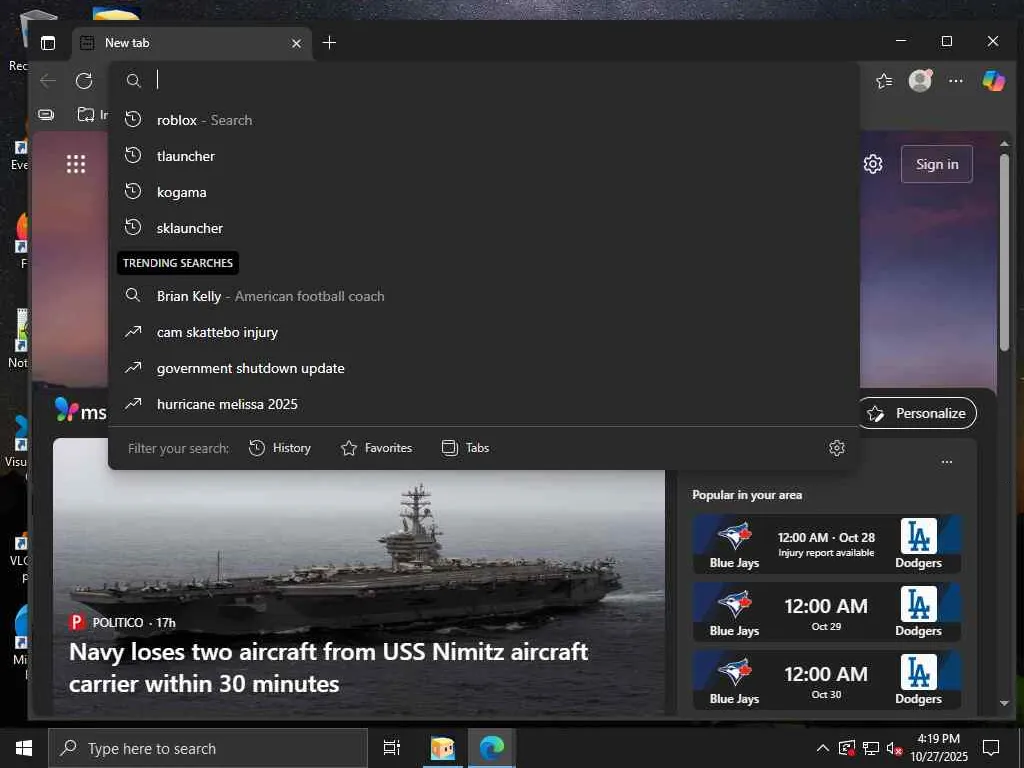Screen dimensions: 1024x768
Task: Open the page settings gear icon
Action: (873, 164)
